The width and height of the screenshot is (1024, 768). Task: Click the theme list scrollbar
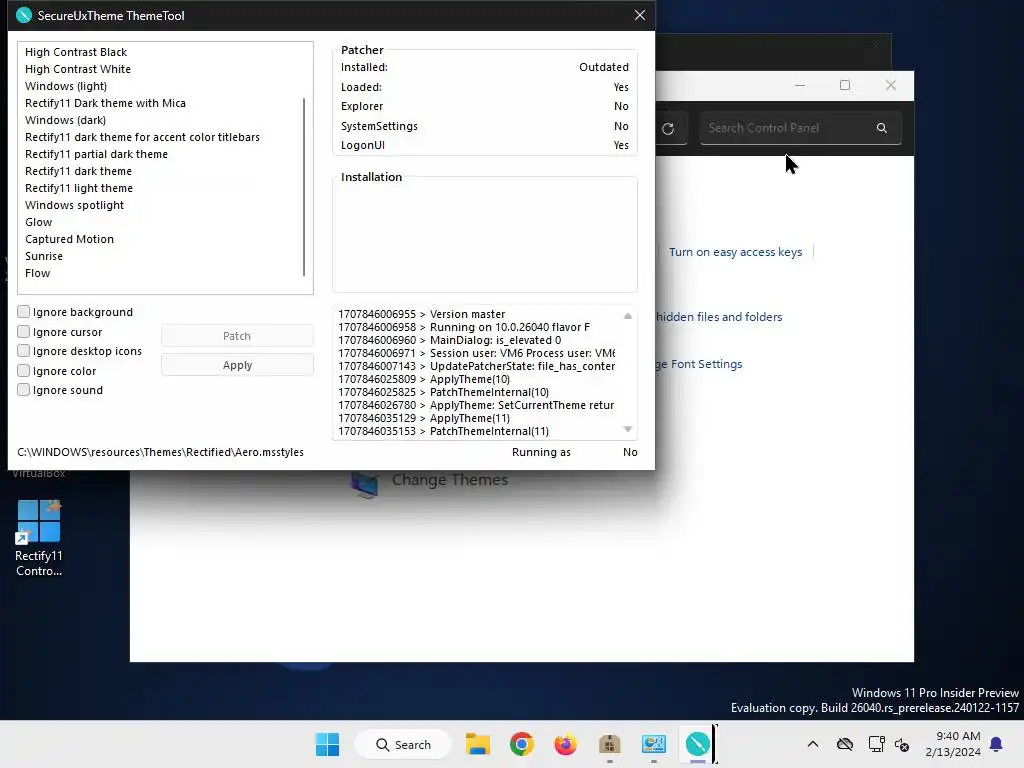pyautogui.click(x=304, y=187)
